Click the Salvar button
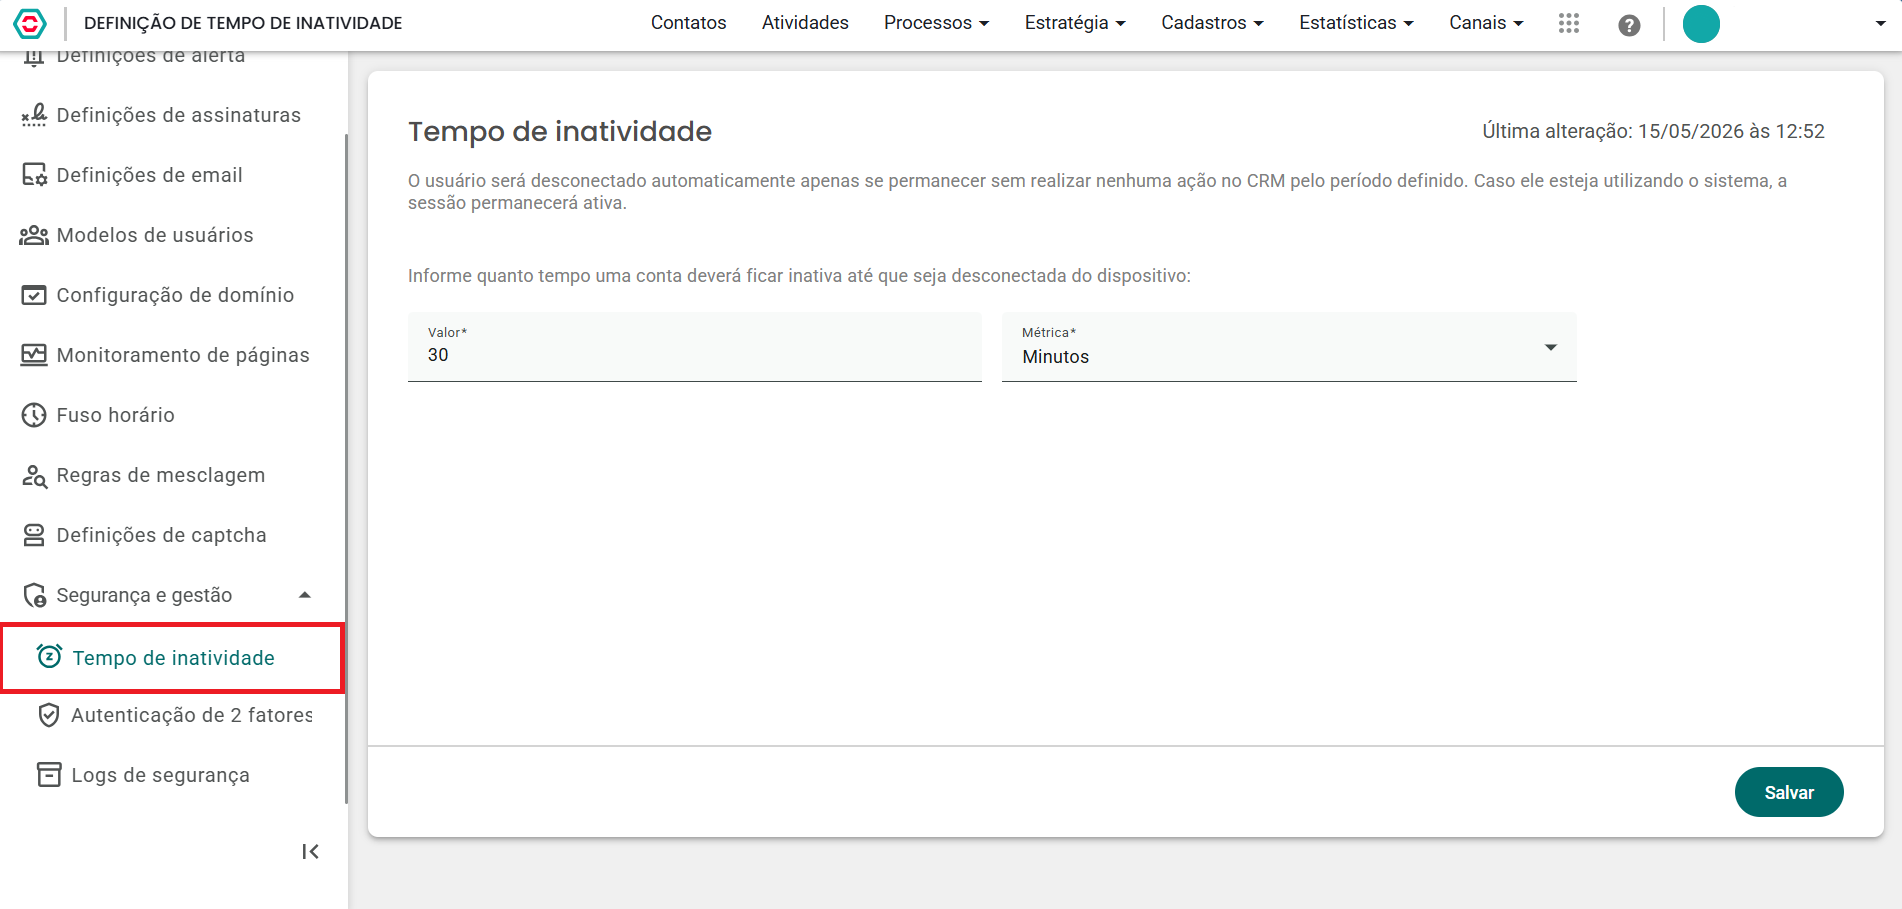 click(1789, 792)
